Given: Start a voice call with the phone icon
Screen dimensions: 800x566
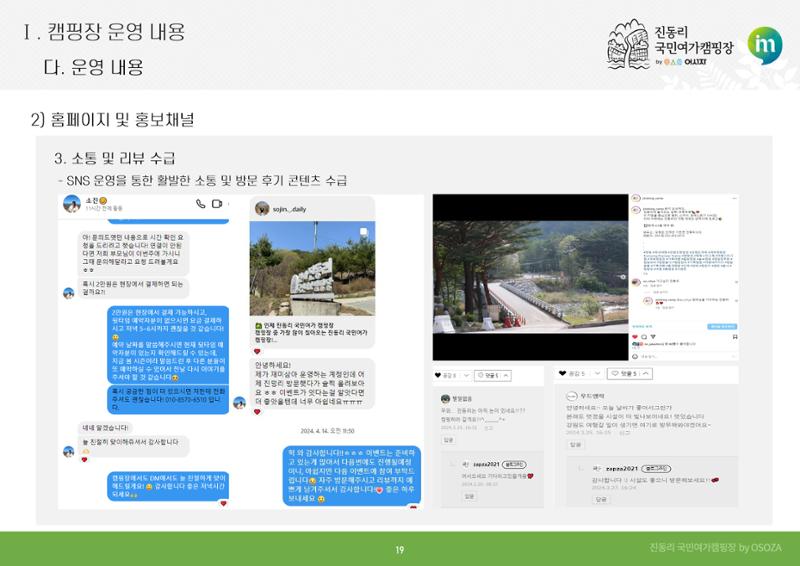Looking at the screenshot, I should coord(201,204).
